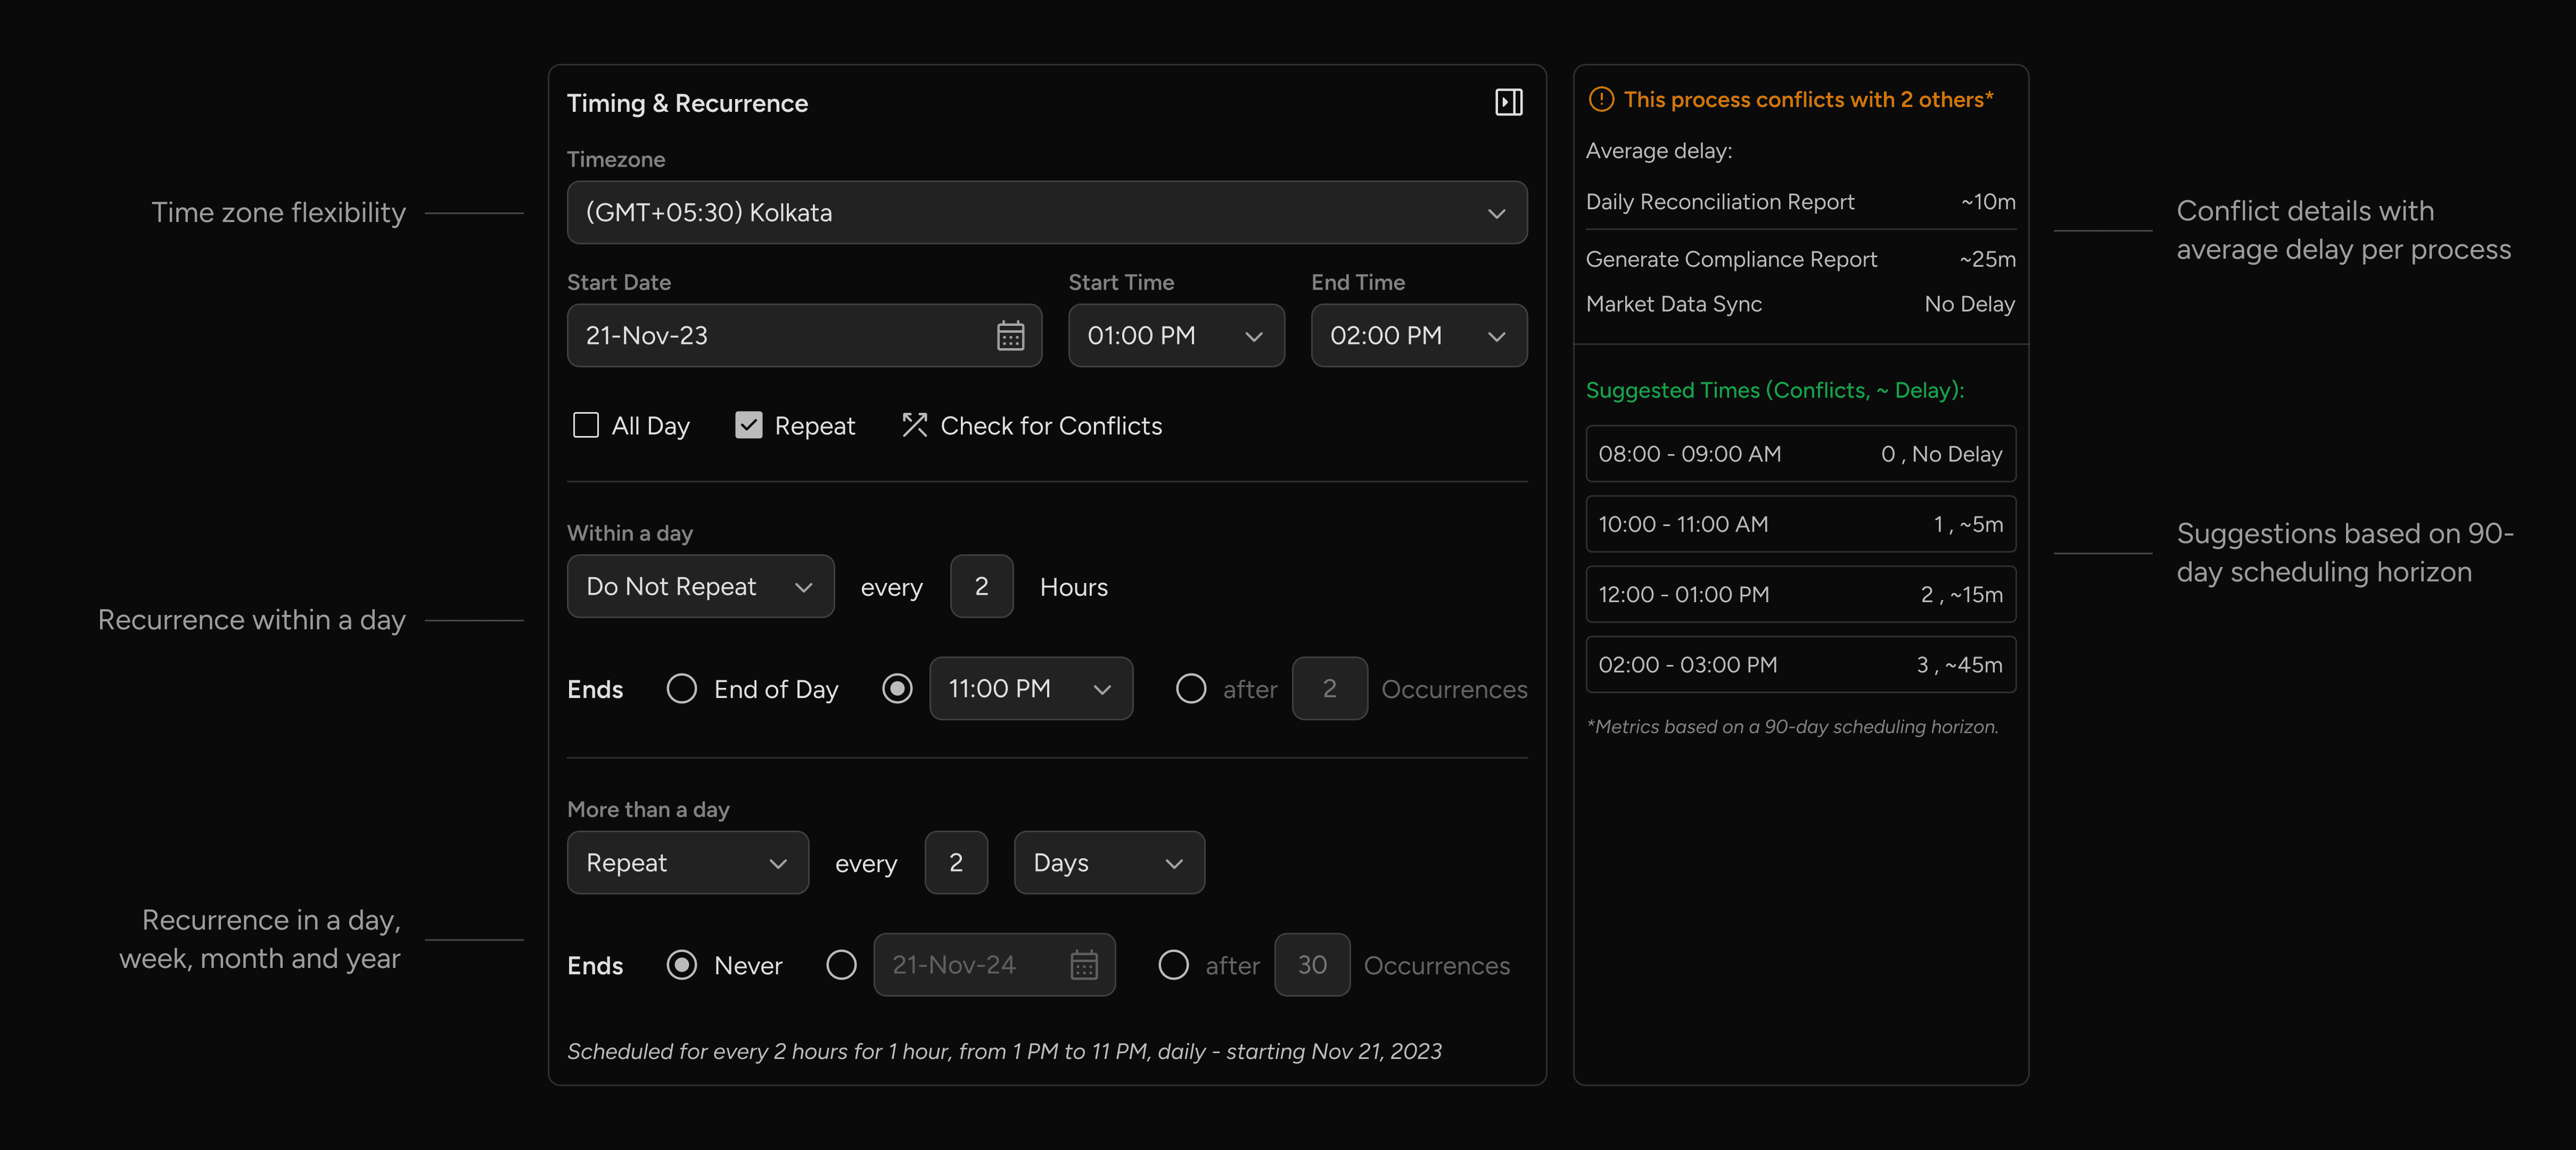Select the 08:00 - 09:00 AM suggested time
The height and width of the screenshot is (1150, 2576).
1799,454
